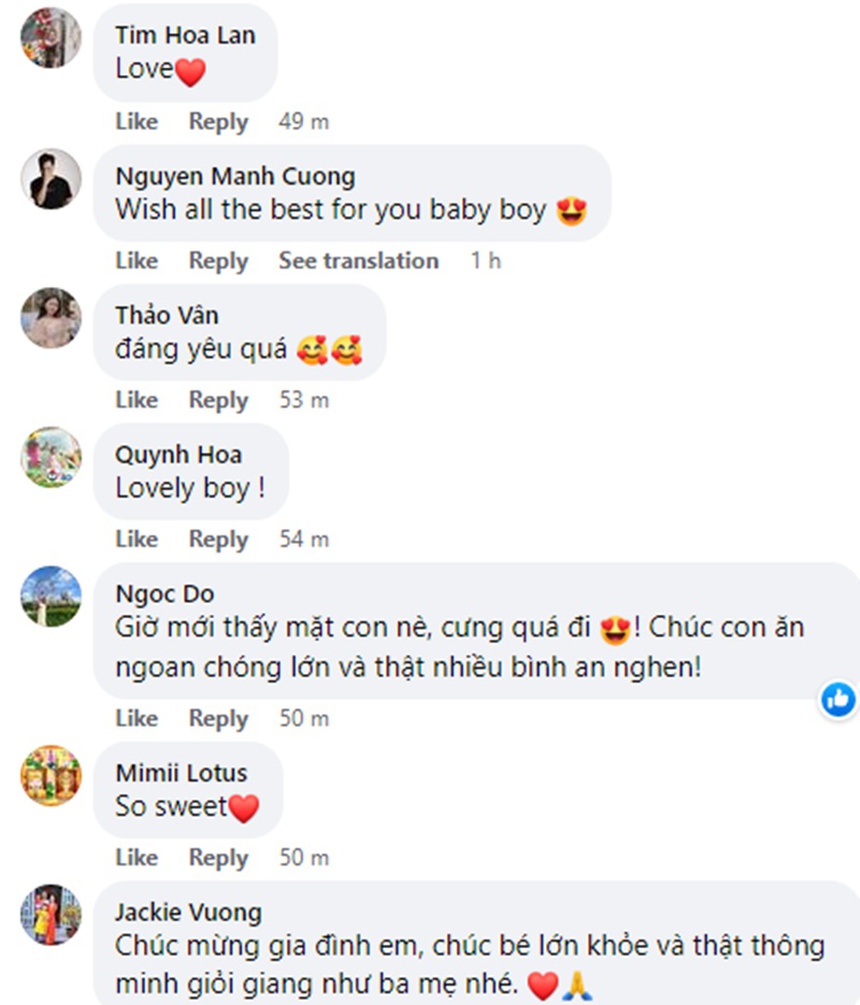Screen dimensions: 860x1005
Task: Like Tim Hoa Lan's comment
Action: 136,122
